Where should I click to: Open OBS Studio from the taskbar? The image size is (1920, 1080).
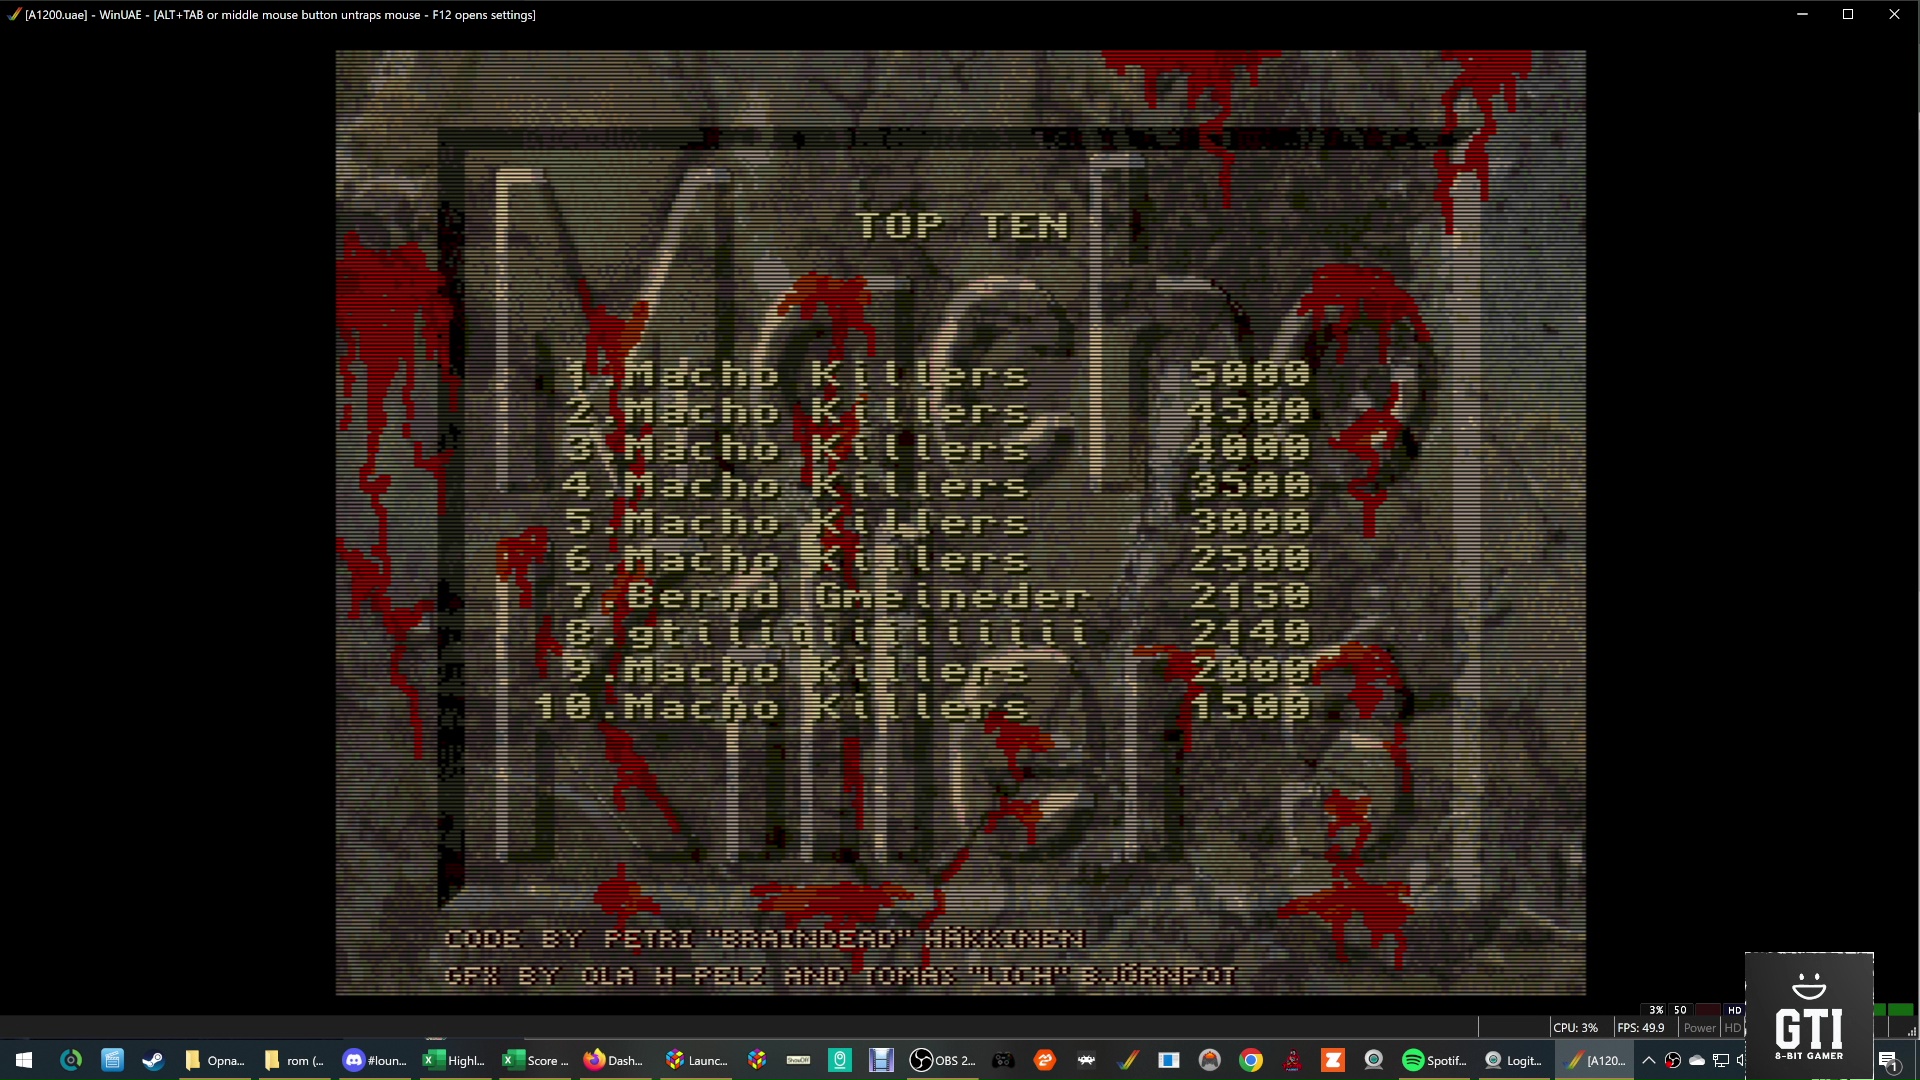tap(941, 1060)
